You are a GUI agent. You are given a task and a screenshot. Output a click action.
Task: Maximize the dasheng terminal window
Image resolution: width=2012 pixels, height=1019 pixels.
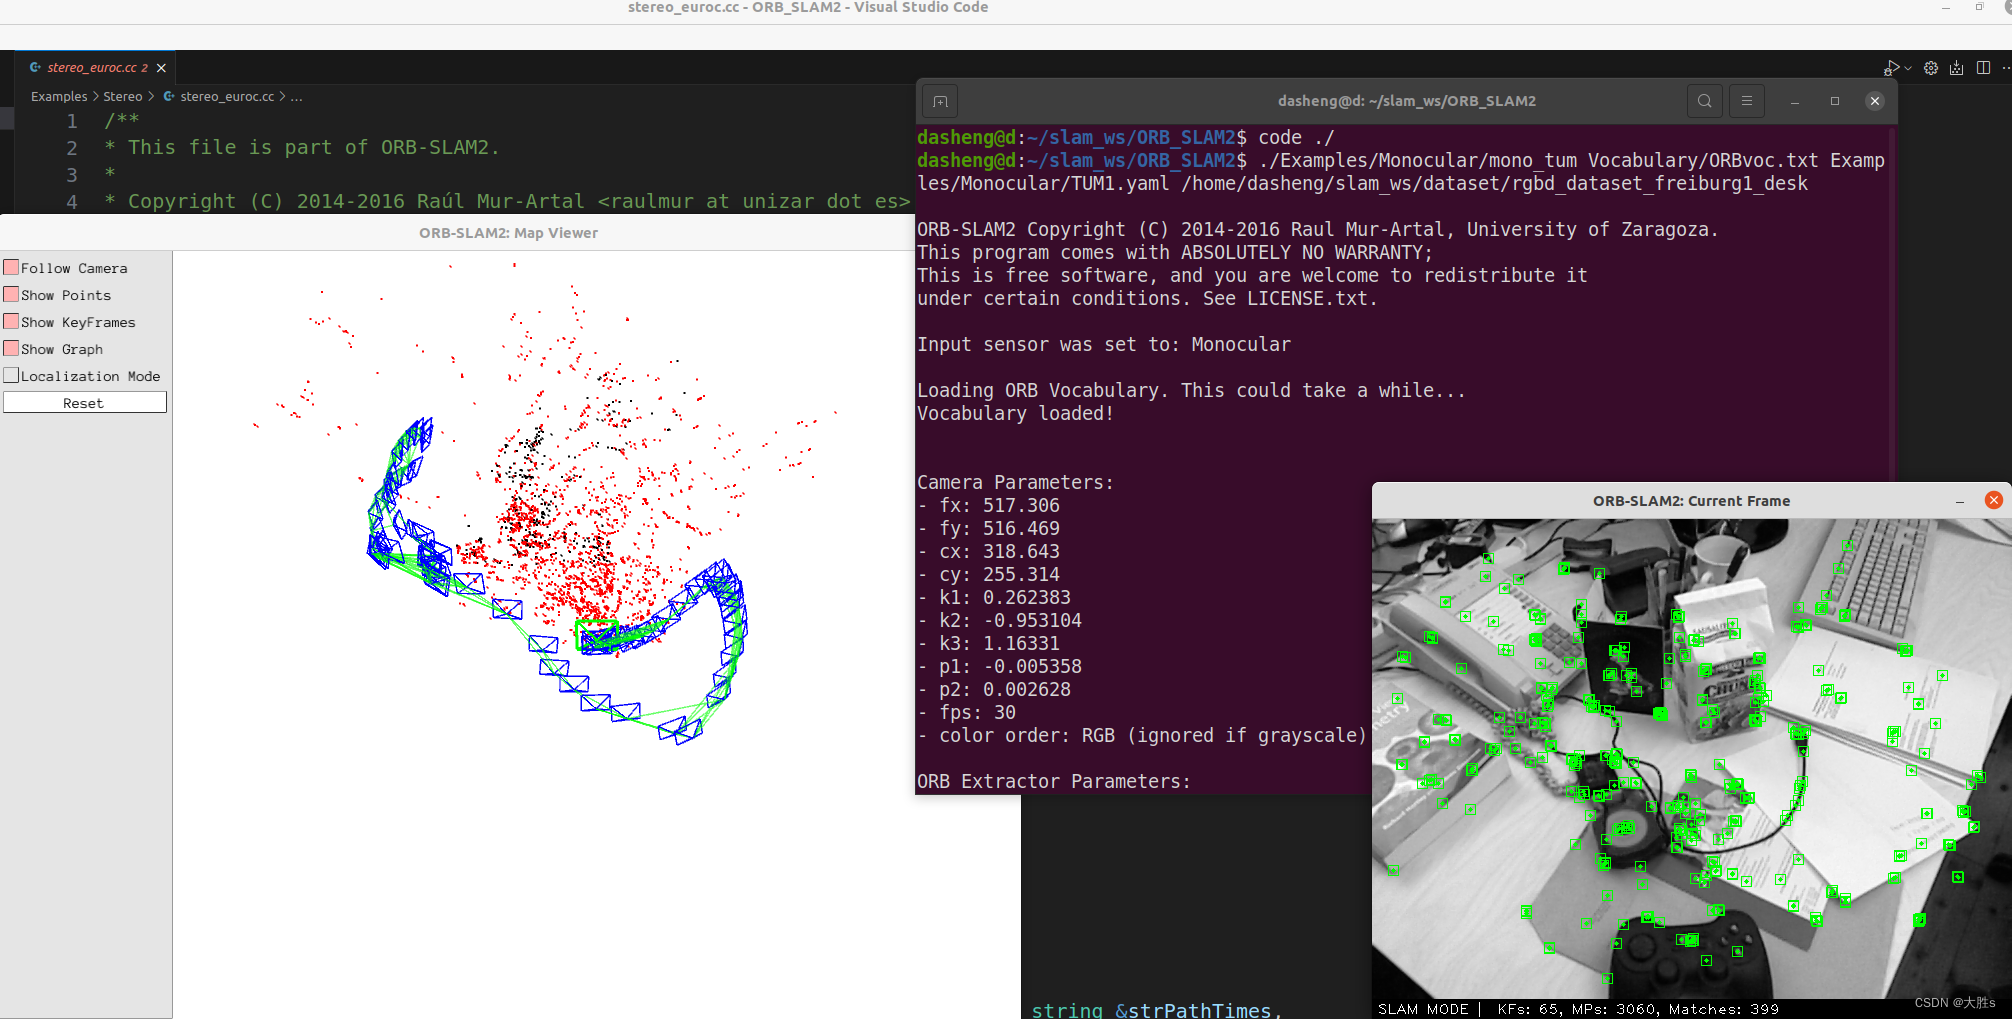click(x=1835, y=101)
